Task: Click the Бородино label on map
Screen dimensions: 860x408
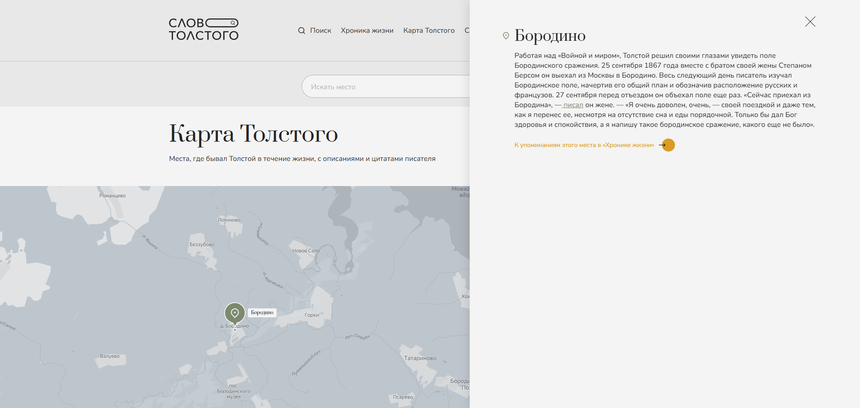Action: pos(262,313)
